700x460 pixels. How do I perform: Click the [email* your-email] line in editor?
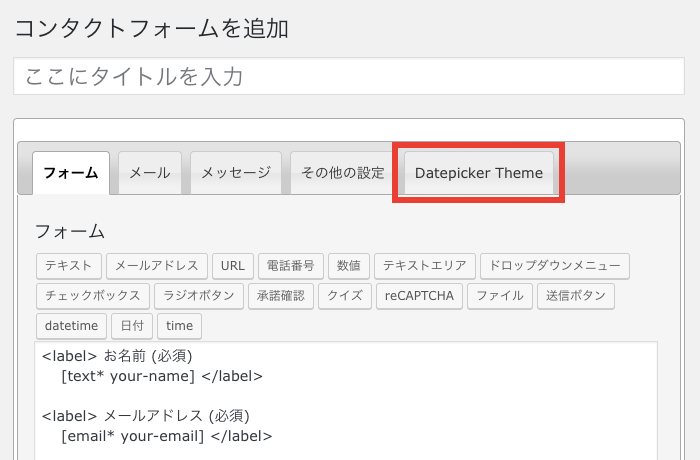pyautogui.click(x=167, y=436)
